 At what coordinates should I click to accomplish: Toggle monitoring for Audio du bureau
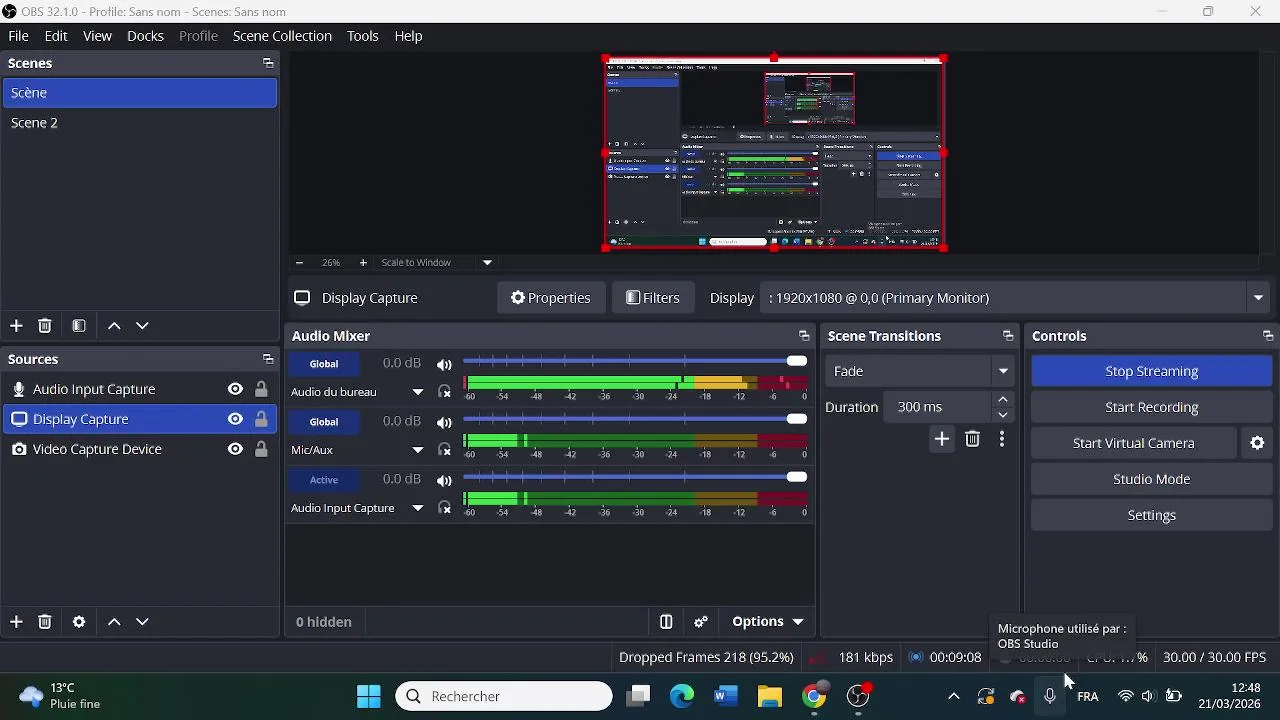[x=444, y=392]
